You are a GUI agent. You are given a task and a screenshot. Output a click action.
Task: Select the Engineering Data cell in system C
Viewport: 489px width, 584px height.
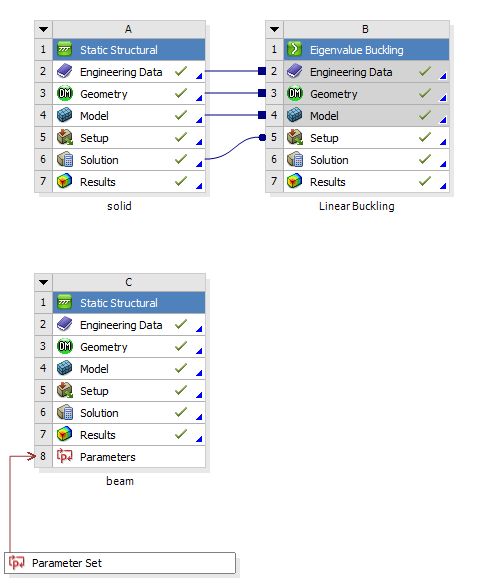(x=129, y=324)
